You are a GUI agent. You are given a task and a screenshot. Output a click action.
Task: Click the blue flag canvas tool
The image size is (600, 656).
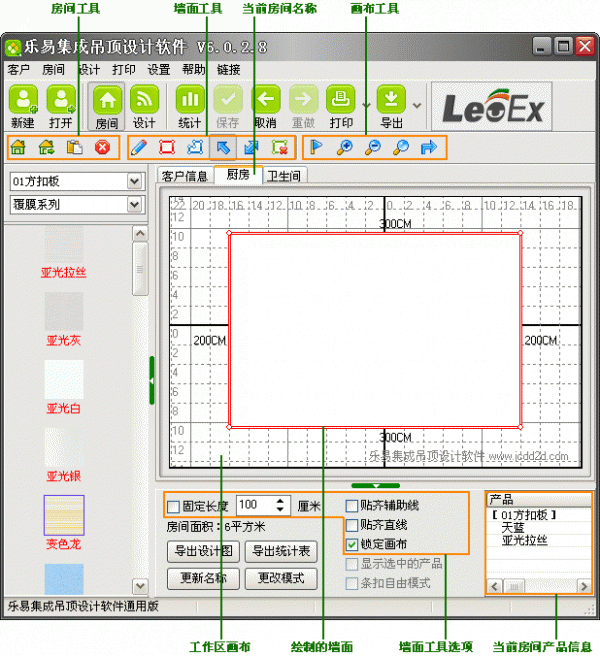click(316, 148)
